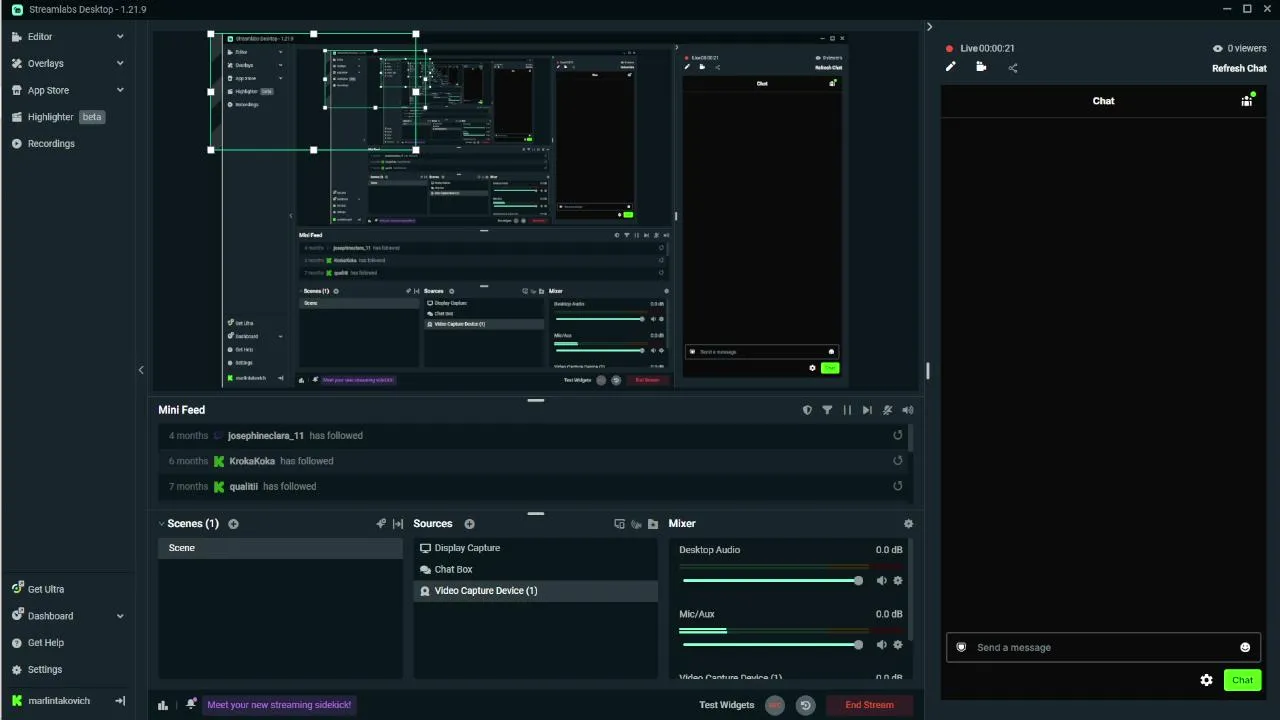This screenshot has width=1280, height=720.
Task: Open Settings in the sidebar
Action: pos(45,670)
